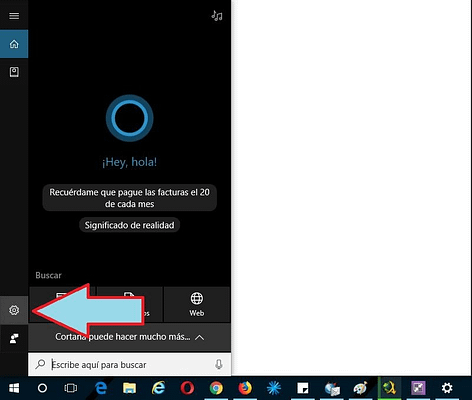This screenshot has width=472, height=400.
Task: Launch Google Chrome from the taskbar
Action: (216, 388)
